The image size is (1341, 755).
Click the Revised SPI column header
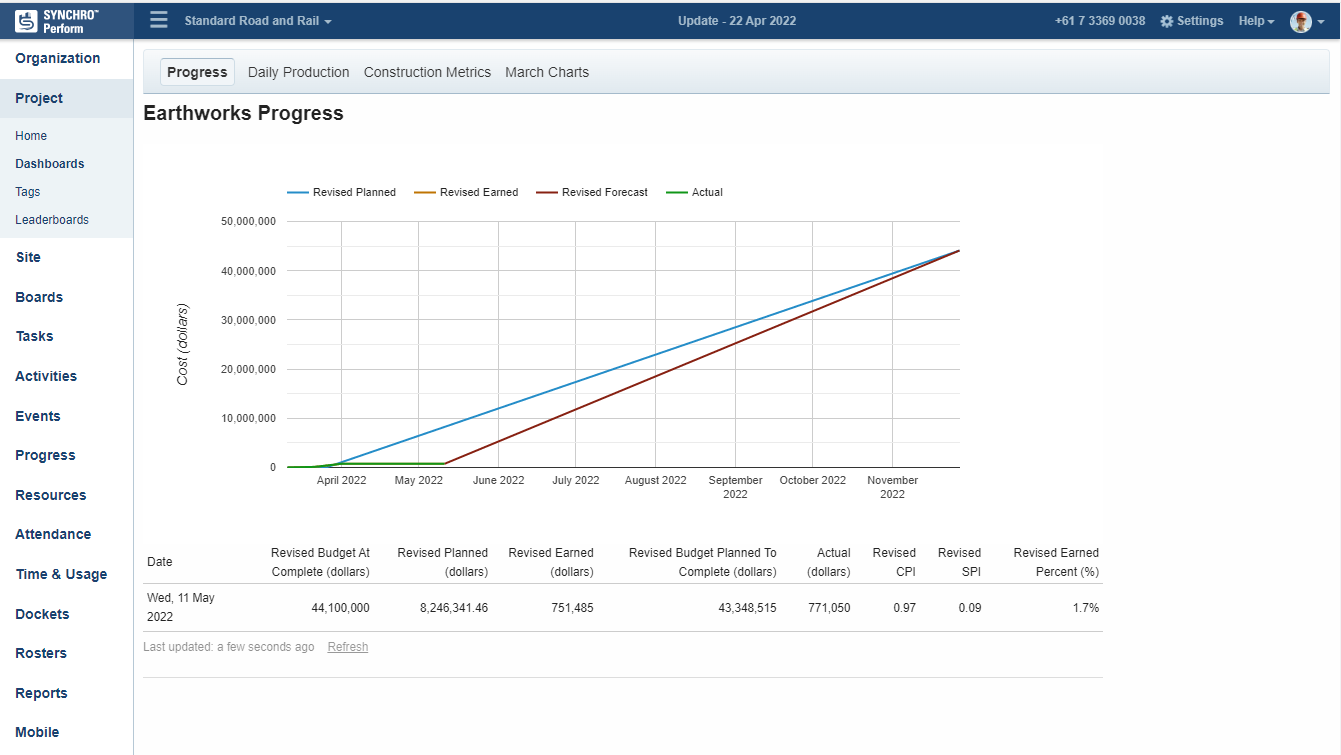click(x=959, y=562)
